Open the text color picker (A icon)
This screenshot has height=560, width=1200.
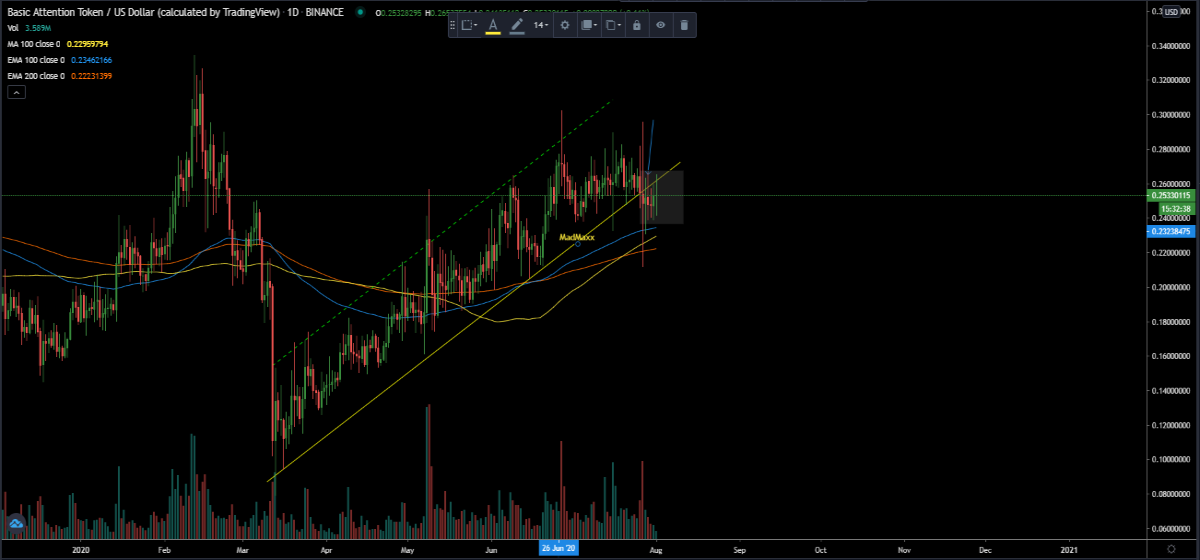(x=493, y=25)
